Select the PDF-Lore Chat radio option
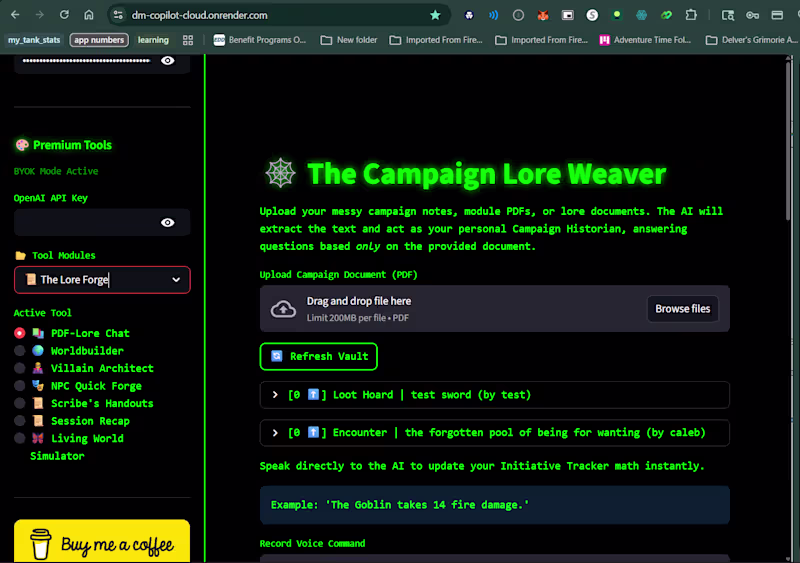This screenshot has width=800, height=563. pyautogui.click(x=19, y=333)
